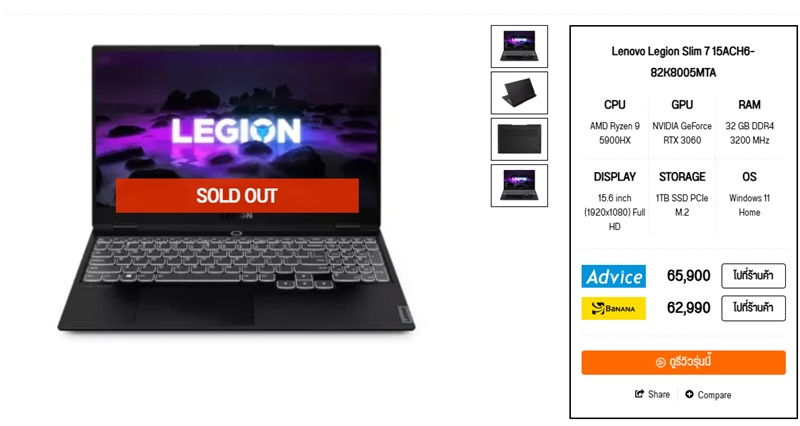
Task: Select the fourth laptop thumbnail
Action: tap(519, 186)
